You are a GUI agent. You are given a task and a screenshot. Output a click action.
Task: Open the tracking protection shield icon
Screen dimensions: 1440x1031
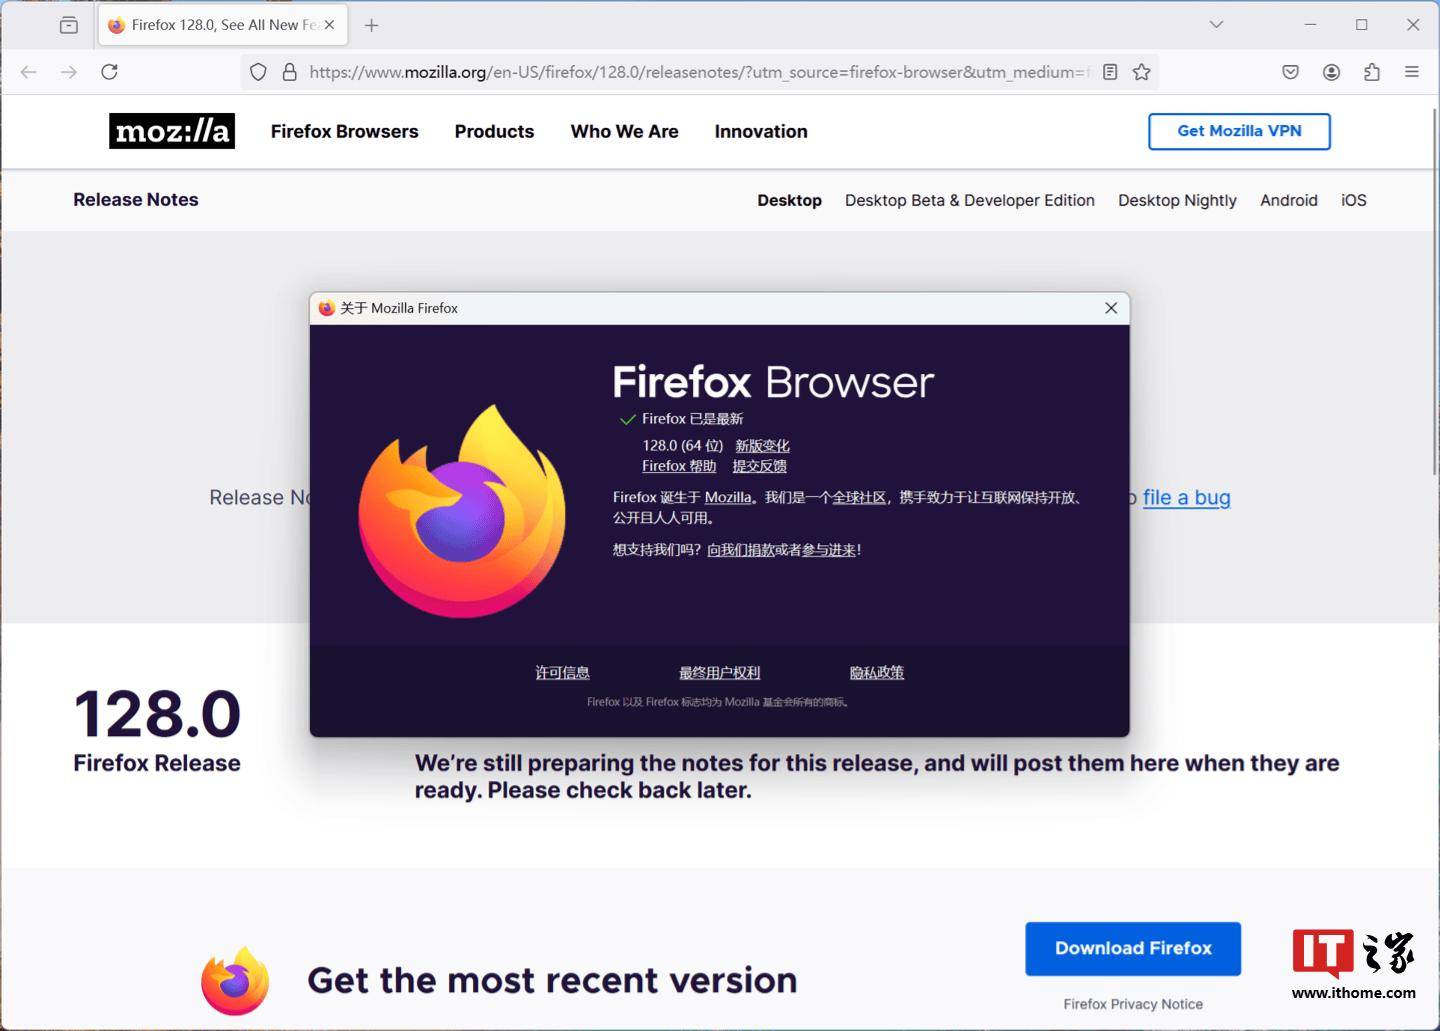[258, 72]
